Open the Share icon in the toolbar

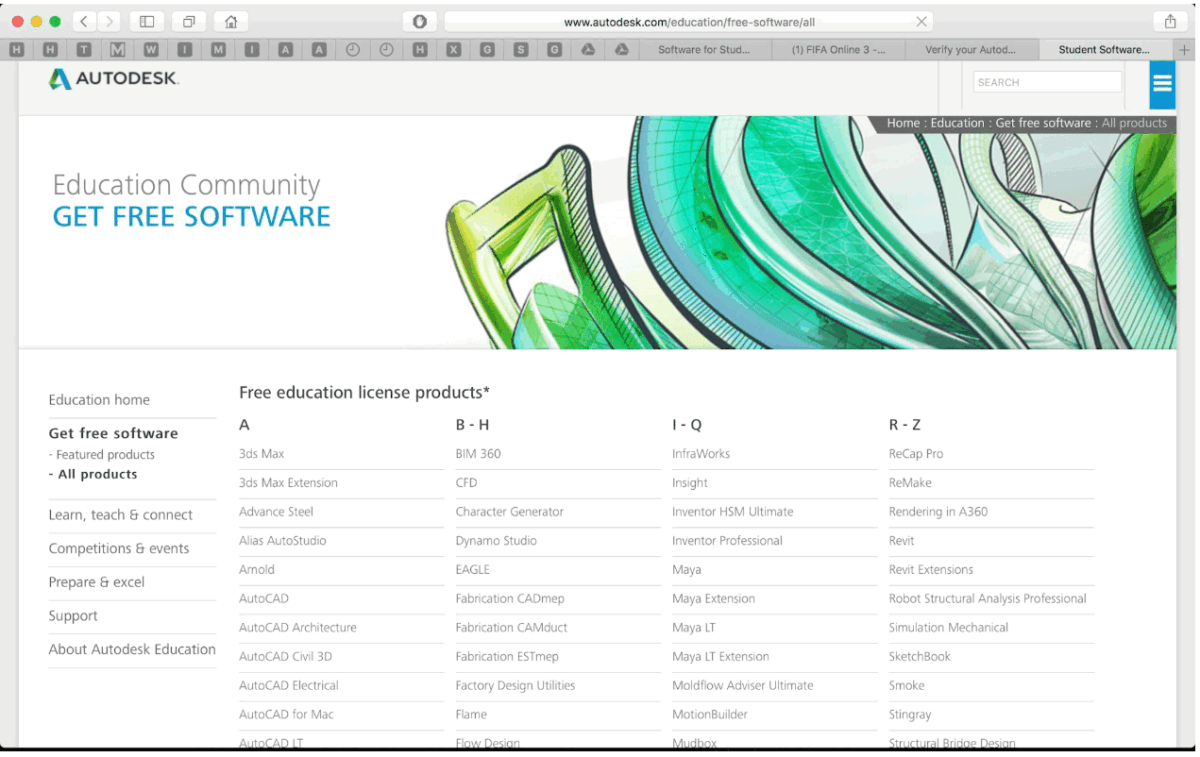pyautogui.click(x=1170, y=20)
